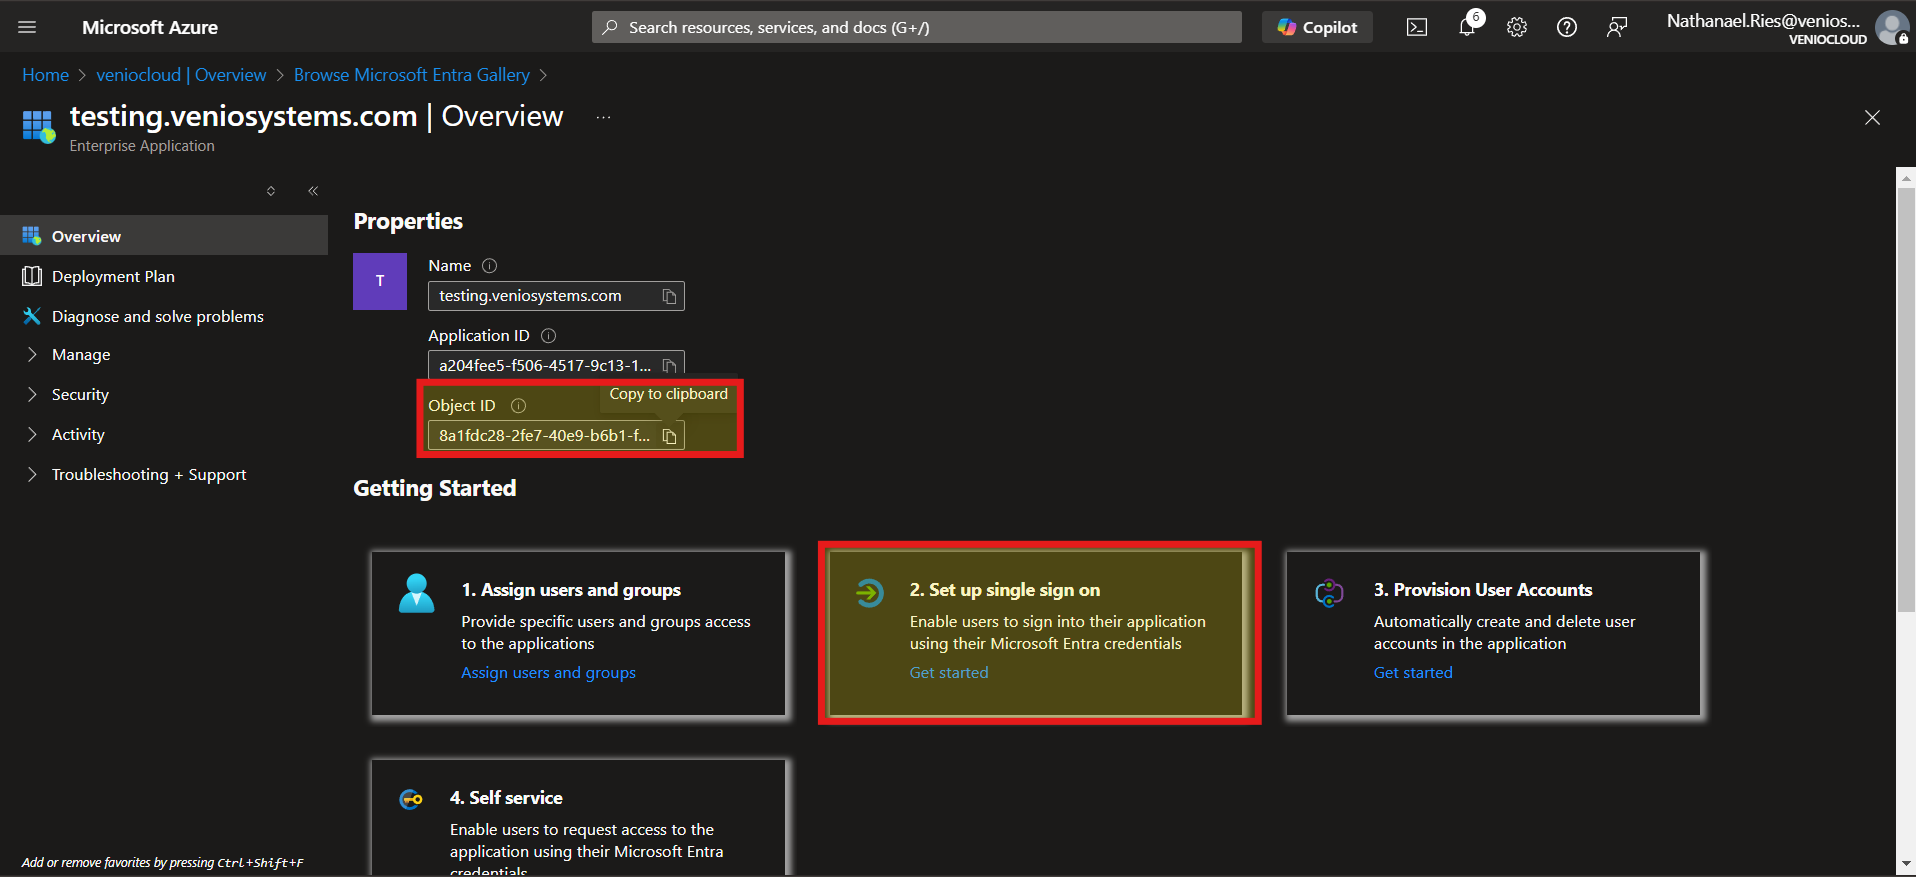
Task: Go to Home breadcrumb
Action: [x=46, y=75]
